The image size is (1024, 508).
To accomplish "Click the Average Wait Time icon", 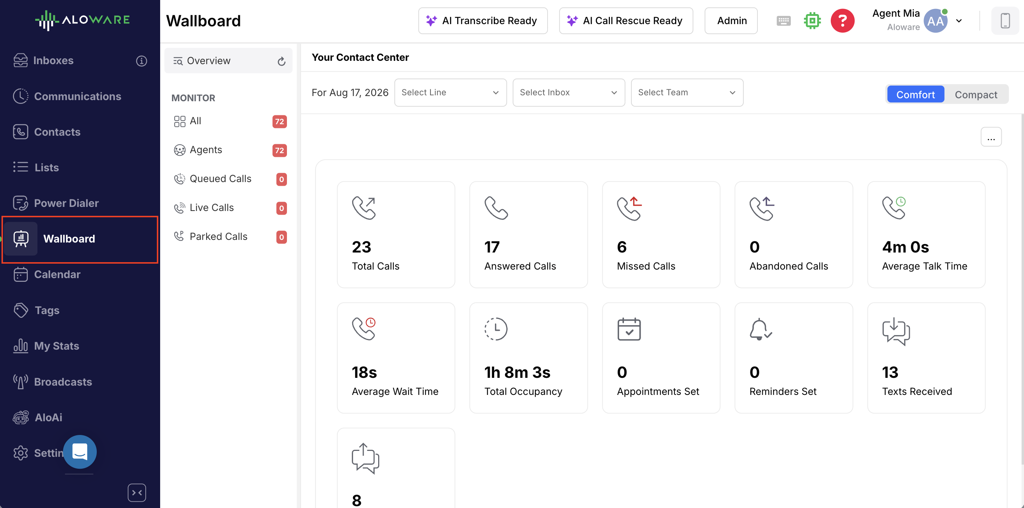I will pos(364,328).
